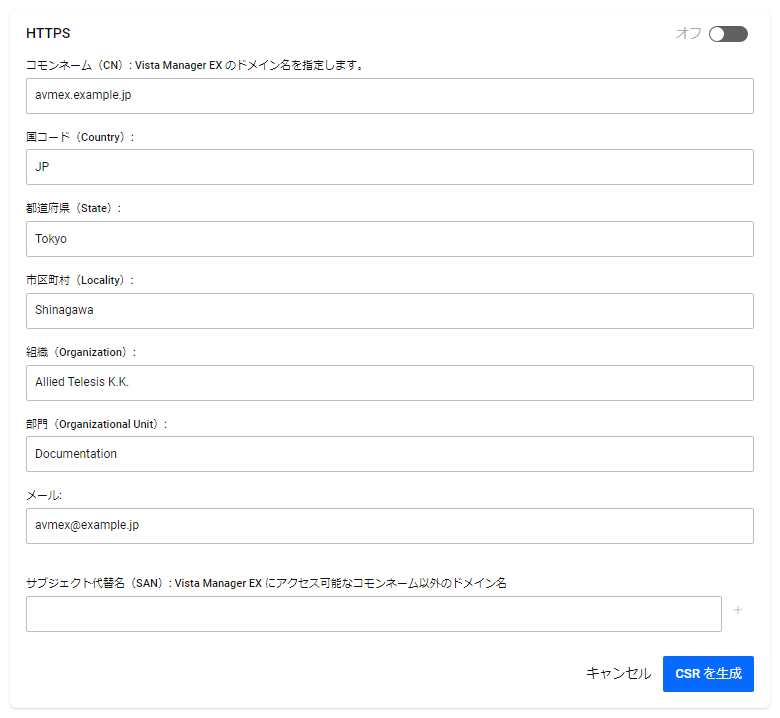Click the plus icon to add SAN
Screen dimensions: 780x718
click(x=738, y=610)
